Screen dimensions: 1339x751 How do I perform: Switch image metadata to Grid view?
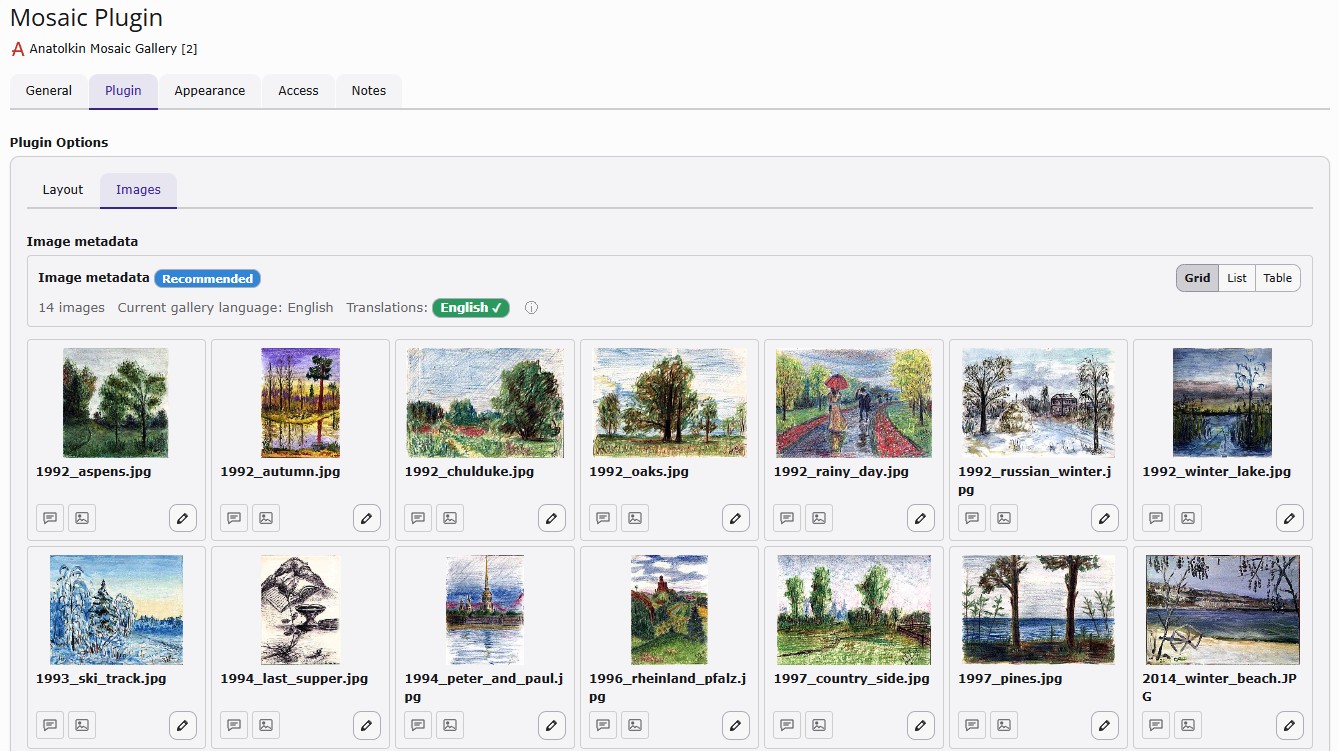(x=1197, y=278)
